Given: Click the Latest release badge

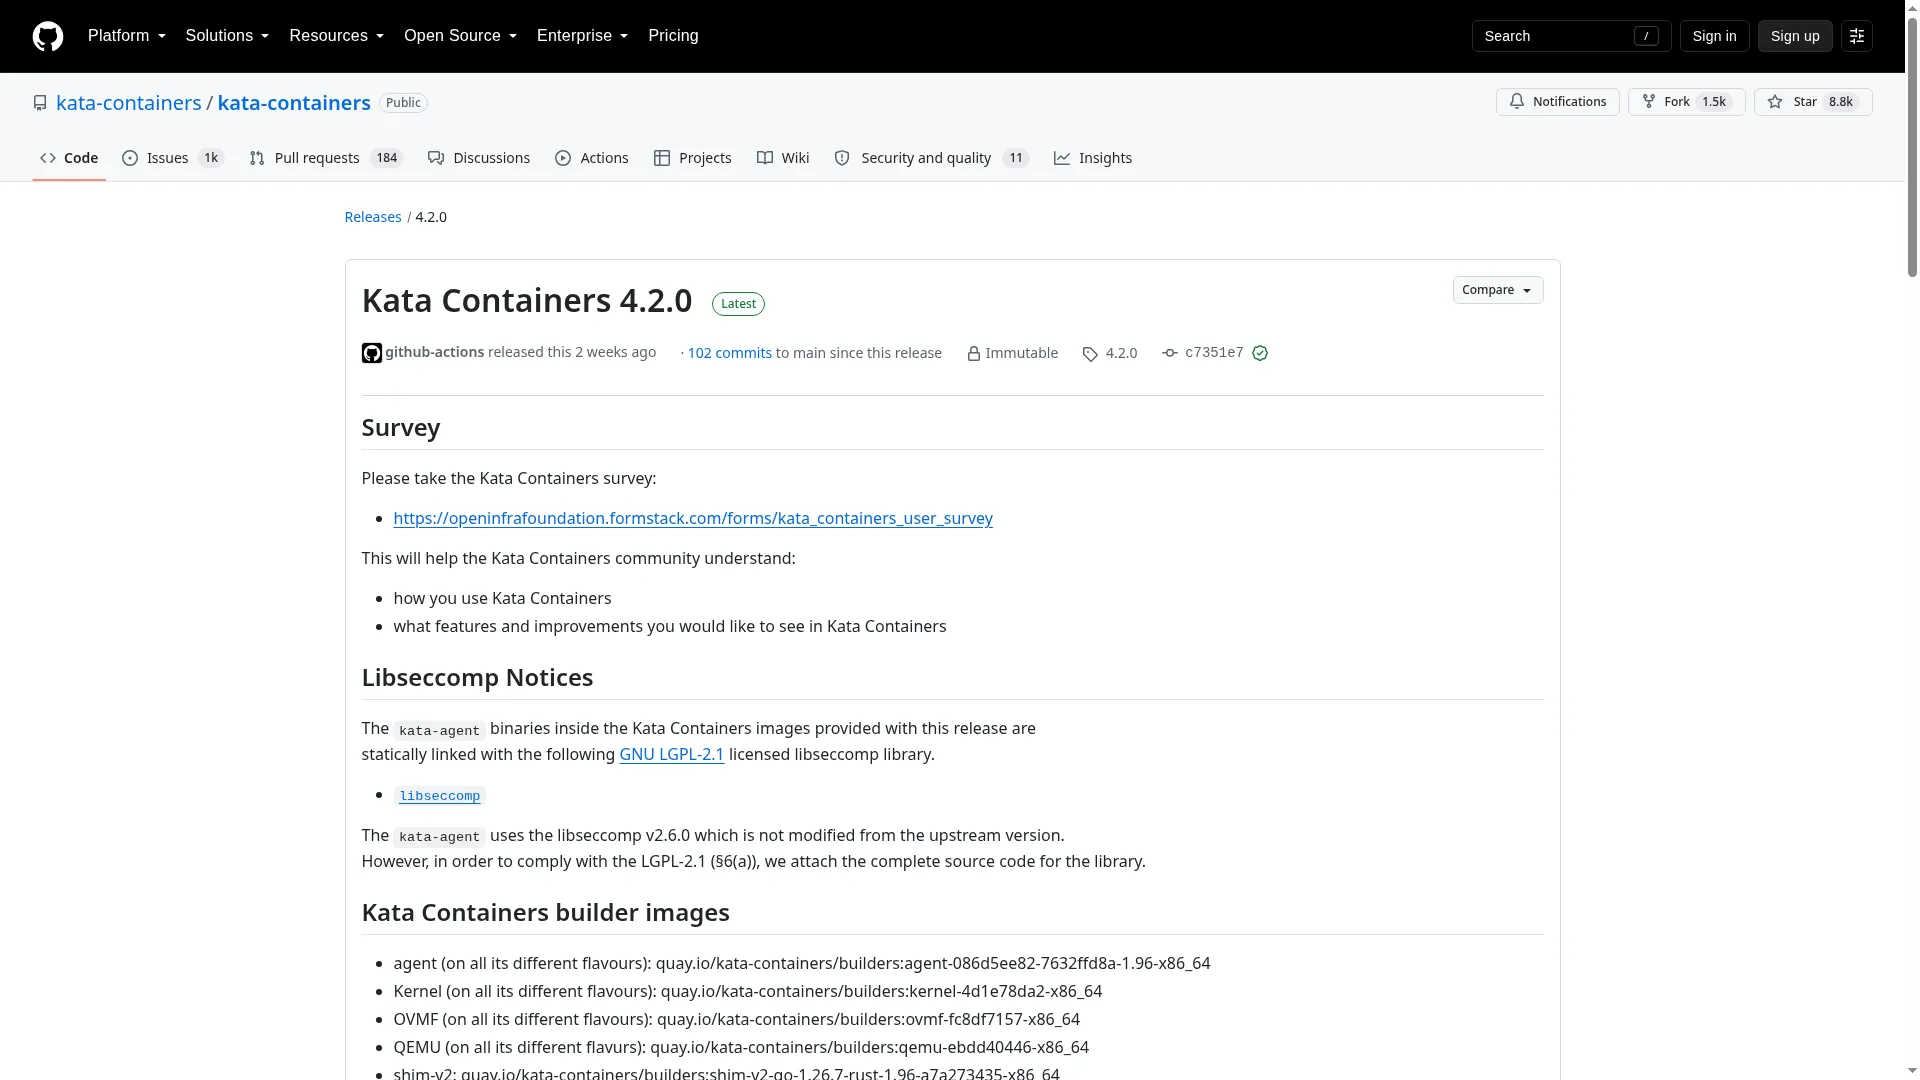Looking at the screenshot, I should pos(738,304).
